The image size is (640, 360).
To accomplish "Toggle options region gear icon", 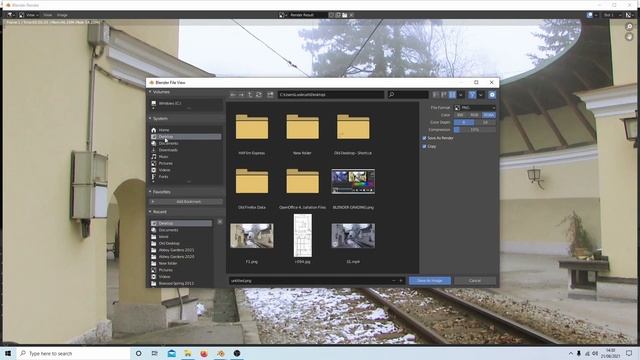I will (492, 95).
